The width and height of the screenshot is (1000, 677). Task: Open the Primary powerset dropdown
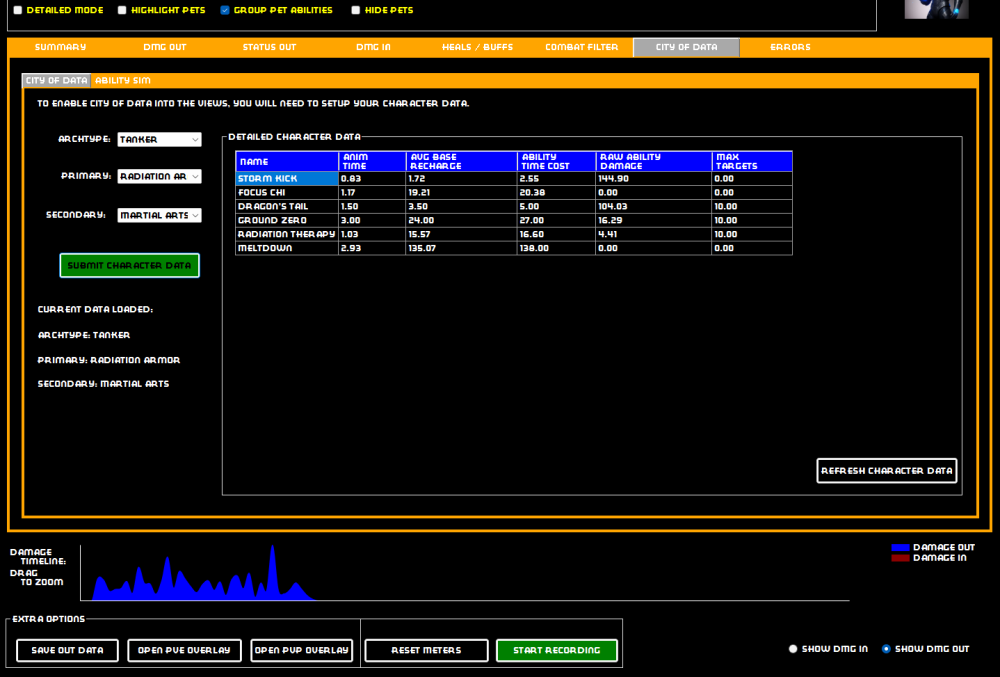click(x=159, y=176)
